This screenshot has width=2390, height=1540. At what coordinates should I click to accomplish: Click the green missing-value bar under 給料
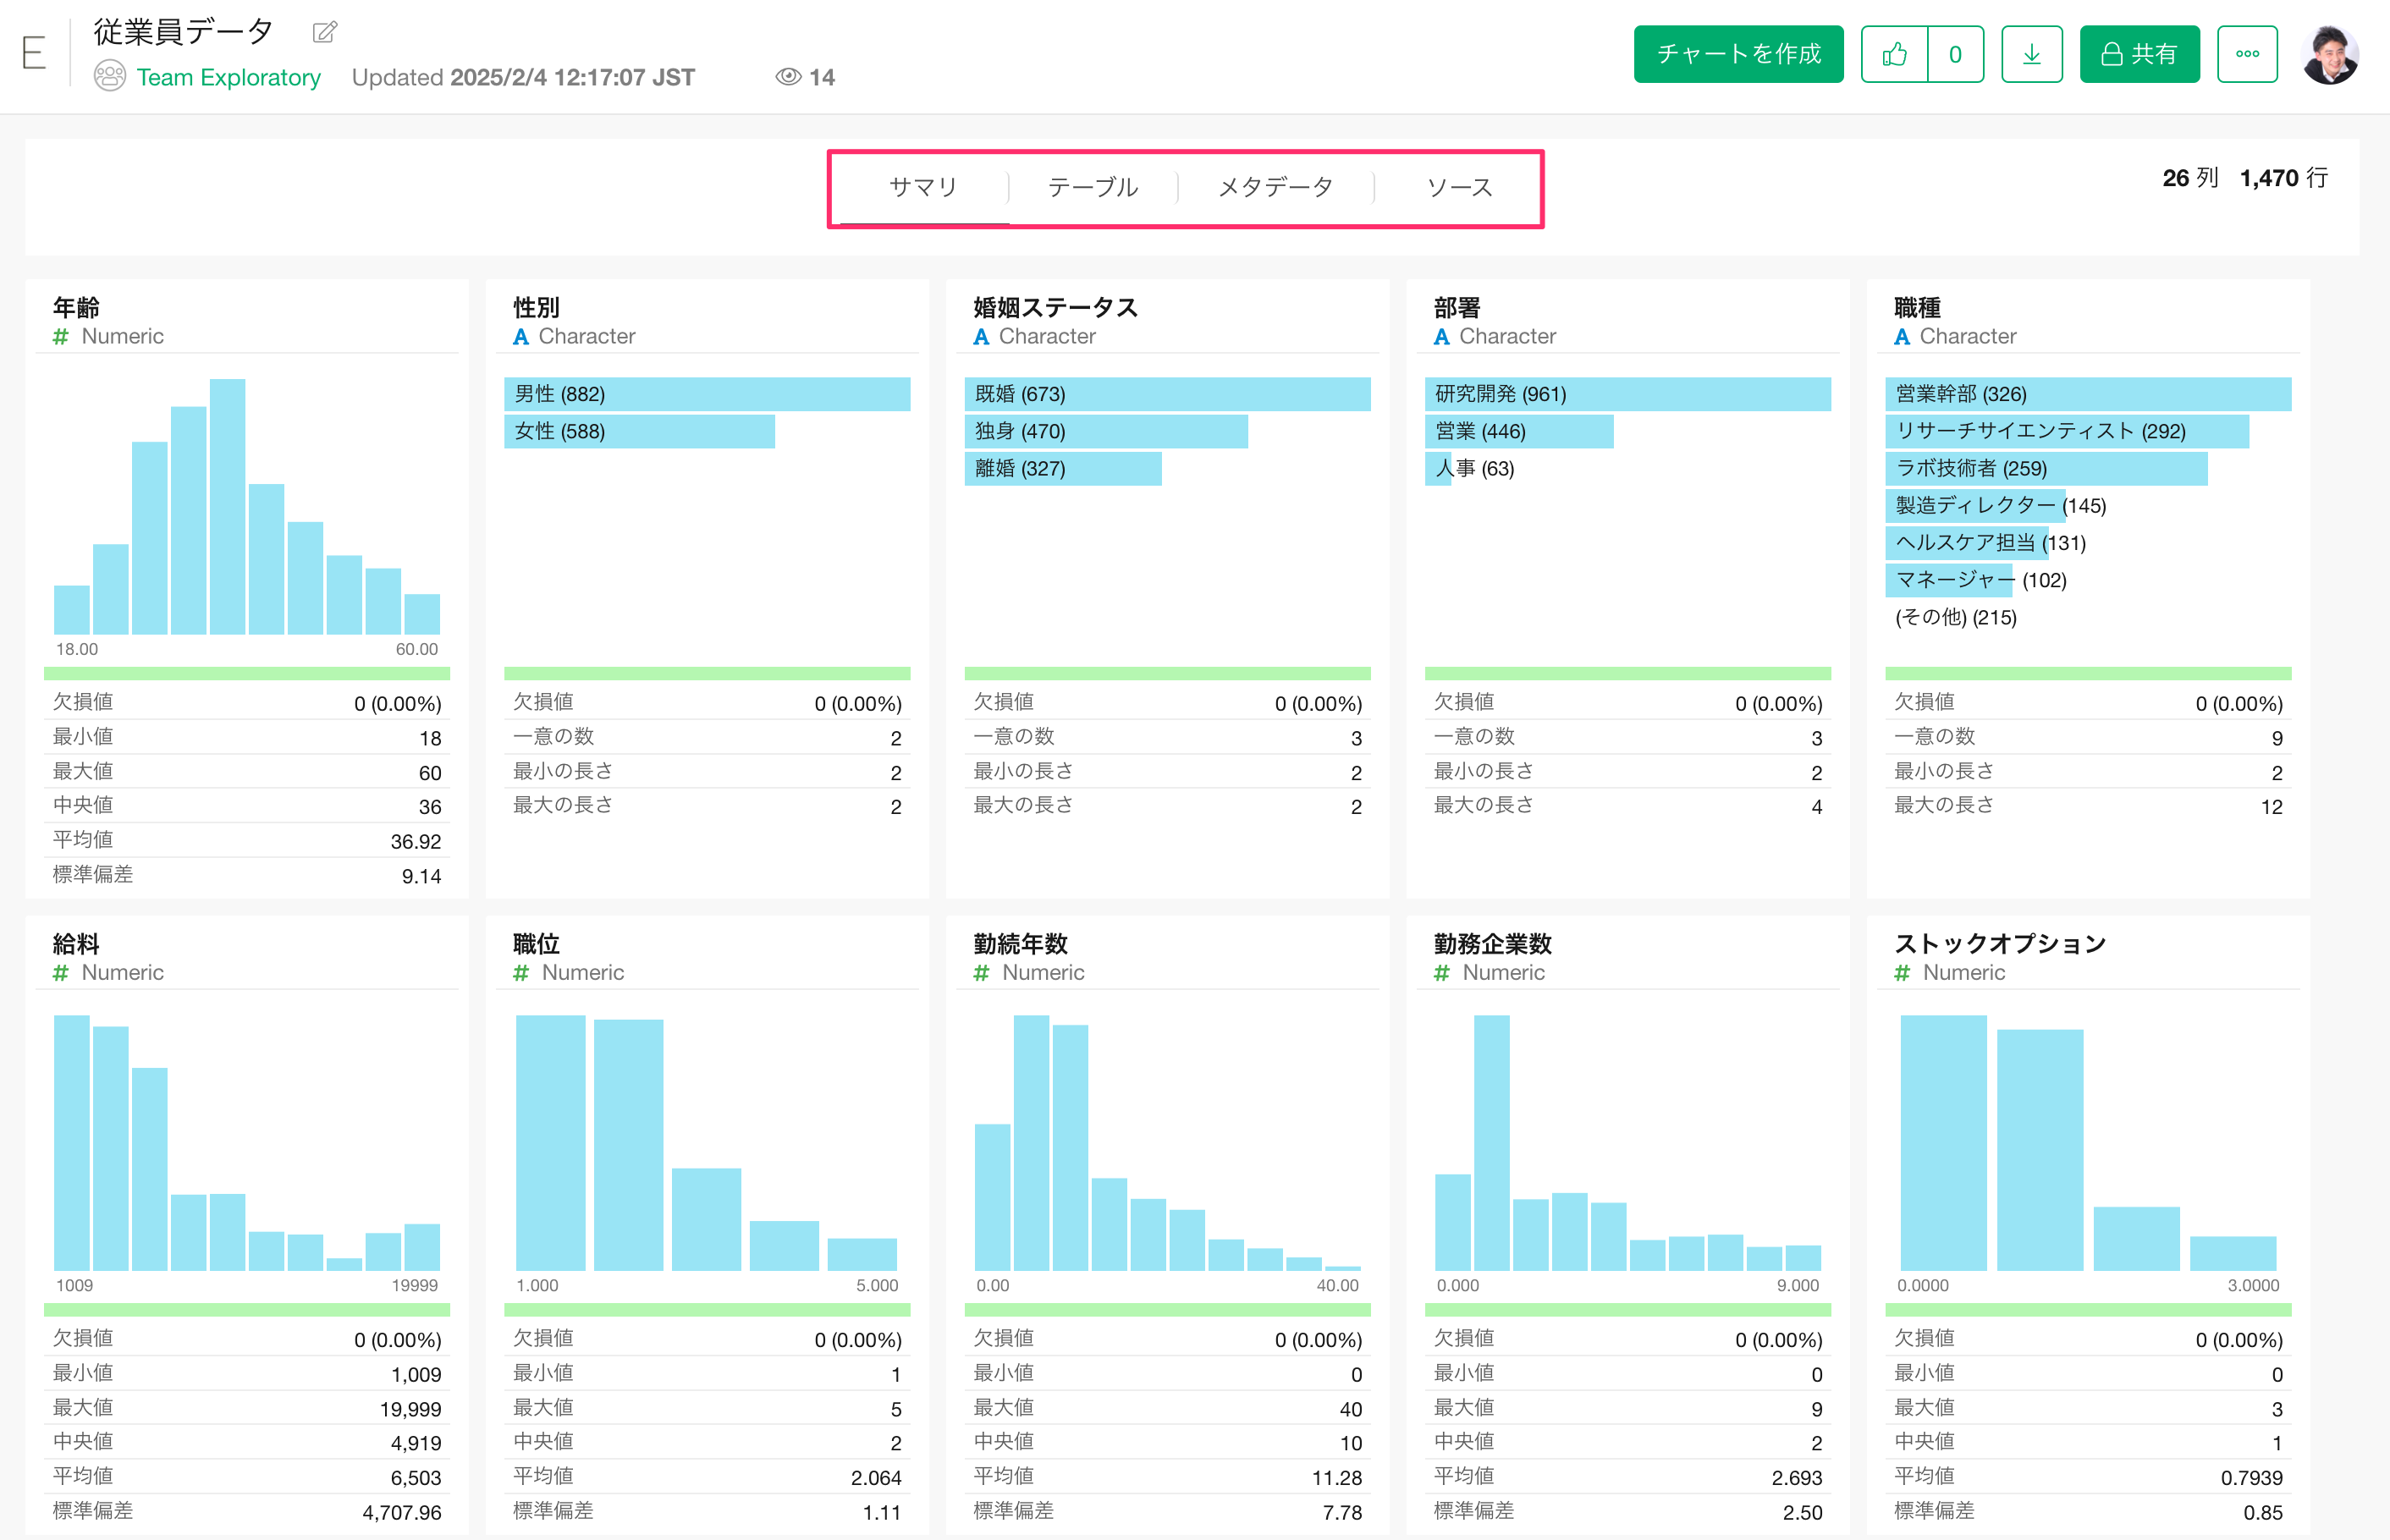[x=246, y=1309]
